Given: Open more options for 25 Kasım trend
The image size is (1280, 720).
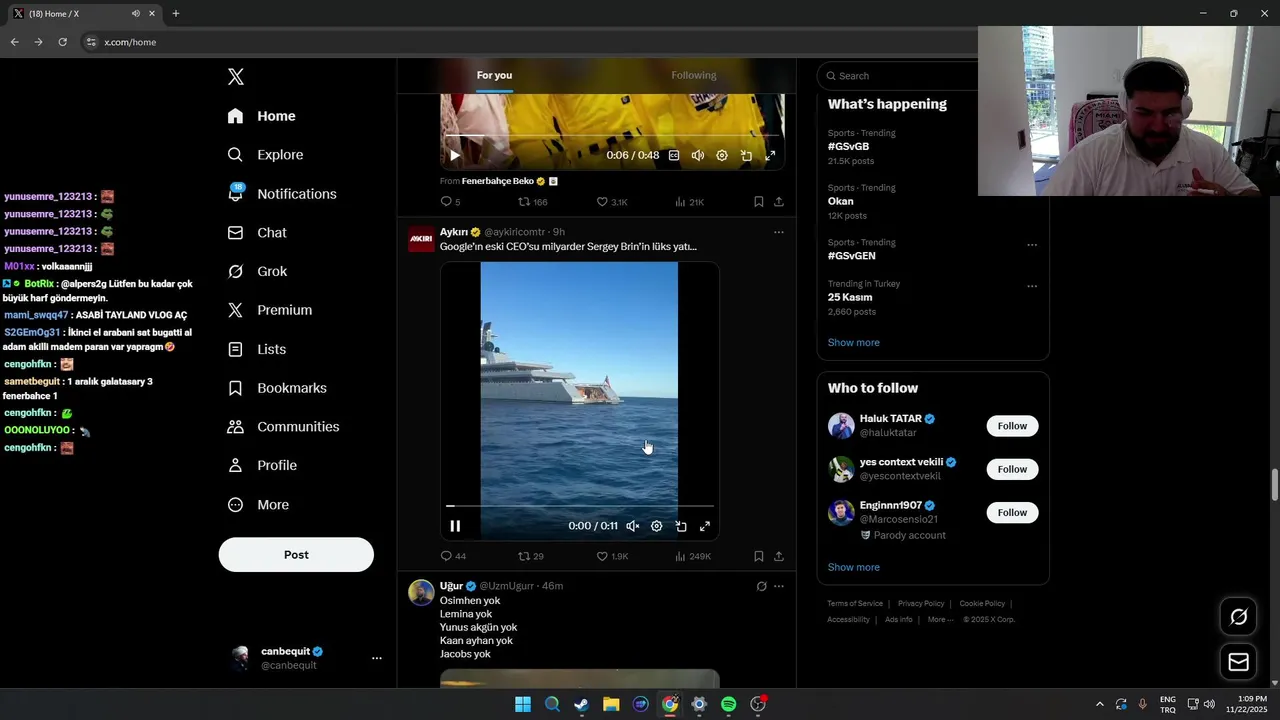Looking at the screenshot, I should click(1032, 286).
